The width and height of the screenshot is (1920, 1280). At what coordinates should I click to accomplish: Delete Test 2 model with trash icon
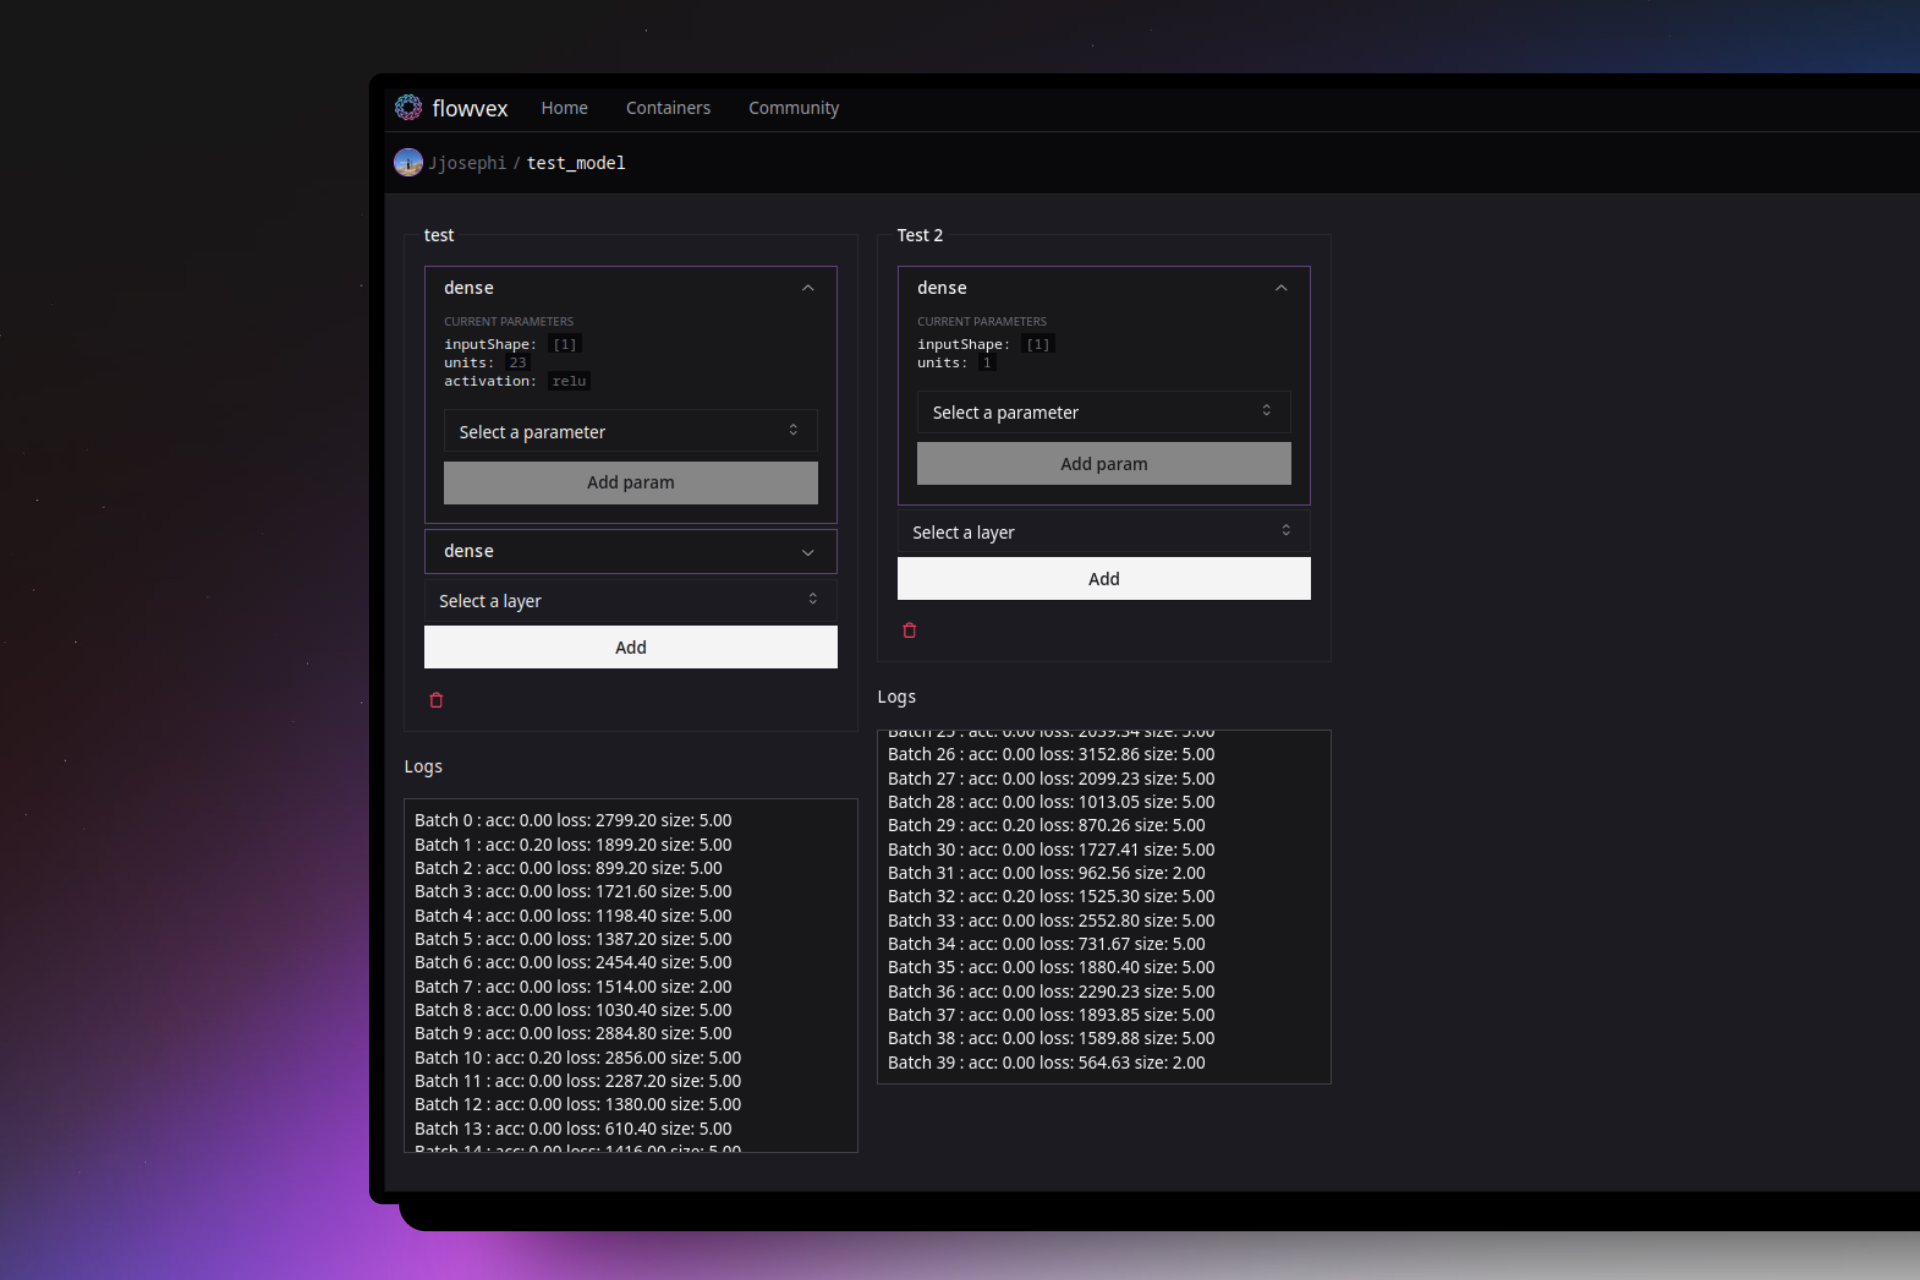(909, 630)
